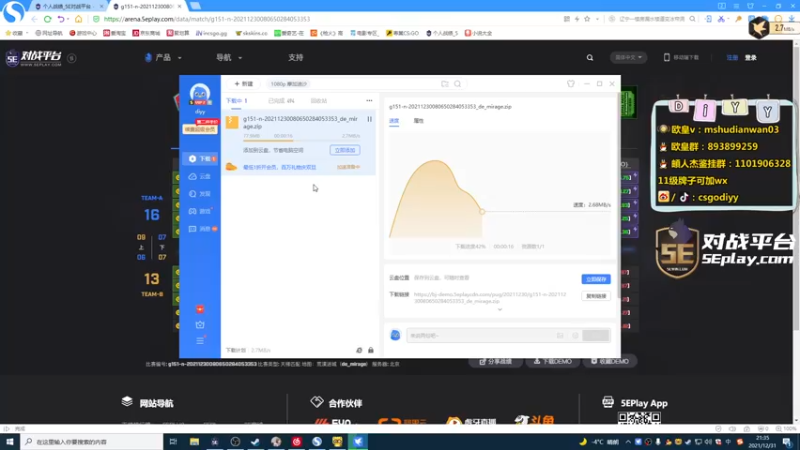This screenshot has height=450, width=800.
Task: Click the browser home icon
Action: pyautogui.click(x=78, y=19)
